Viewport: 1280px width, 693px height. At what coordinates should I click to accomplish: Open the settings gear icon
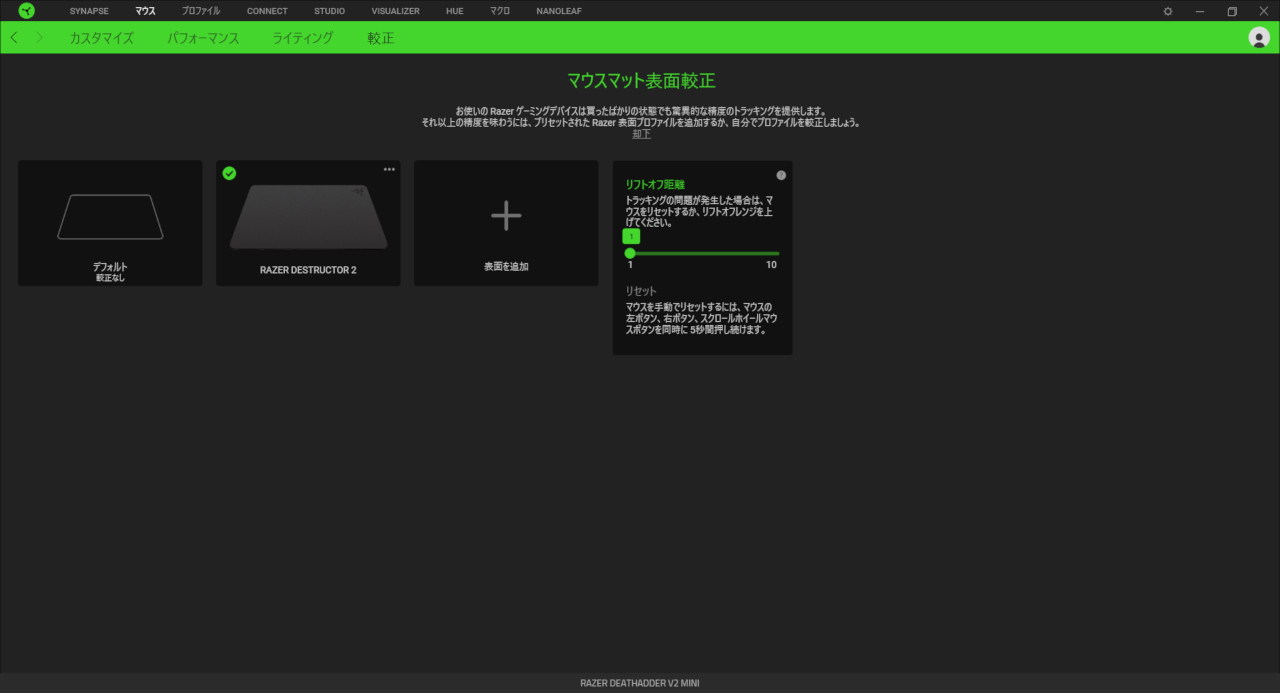pyautogui.click(x=1168, y=11)
